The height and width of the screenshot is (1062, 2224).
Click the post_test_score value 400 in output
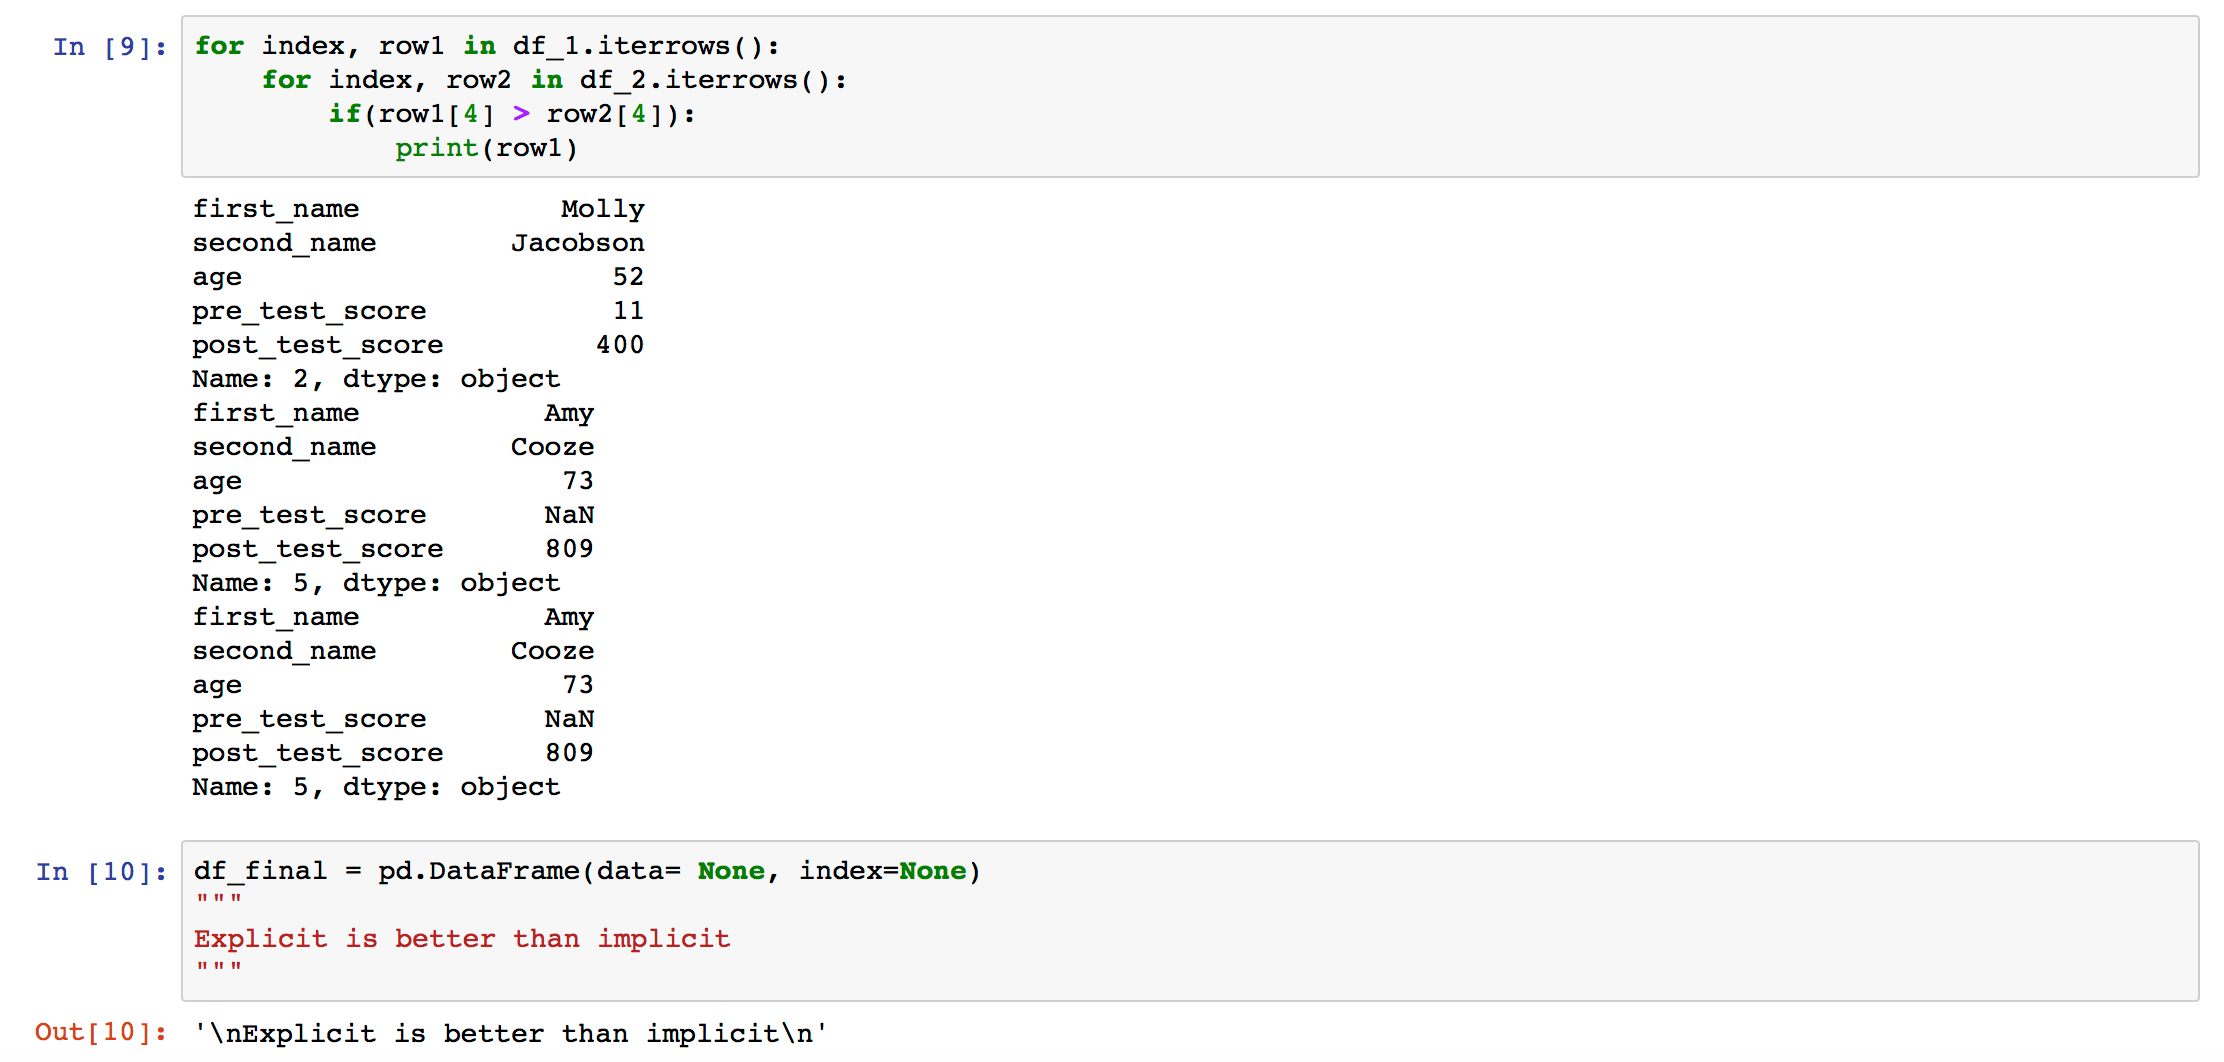pos(621,344)
